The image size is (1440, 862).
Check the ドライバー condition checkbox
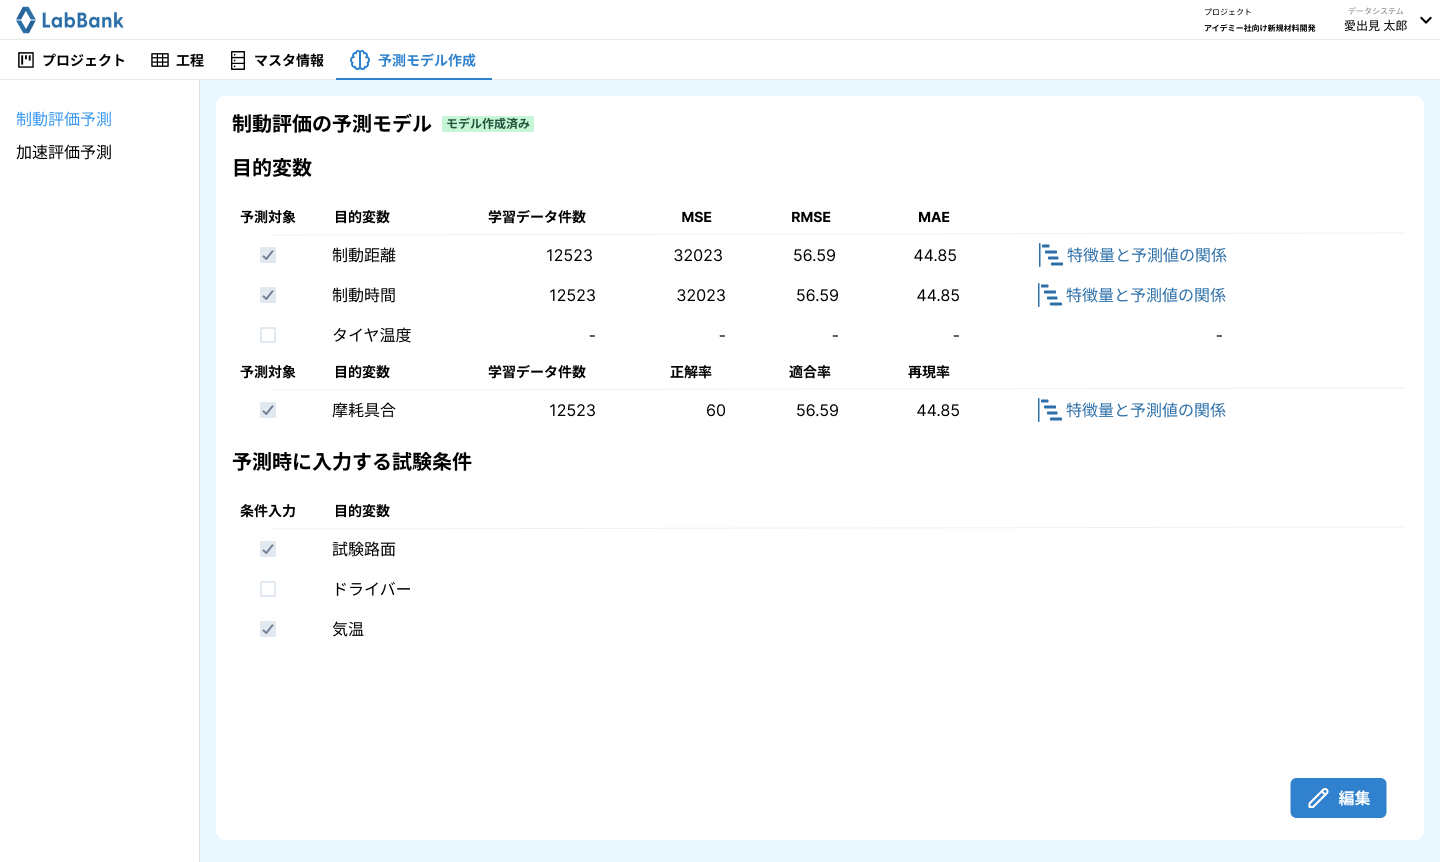tap(268, 589)
